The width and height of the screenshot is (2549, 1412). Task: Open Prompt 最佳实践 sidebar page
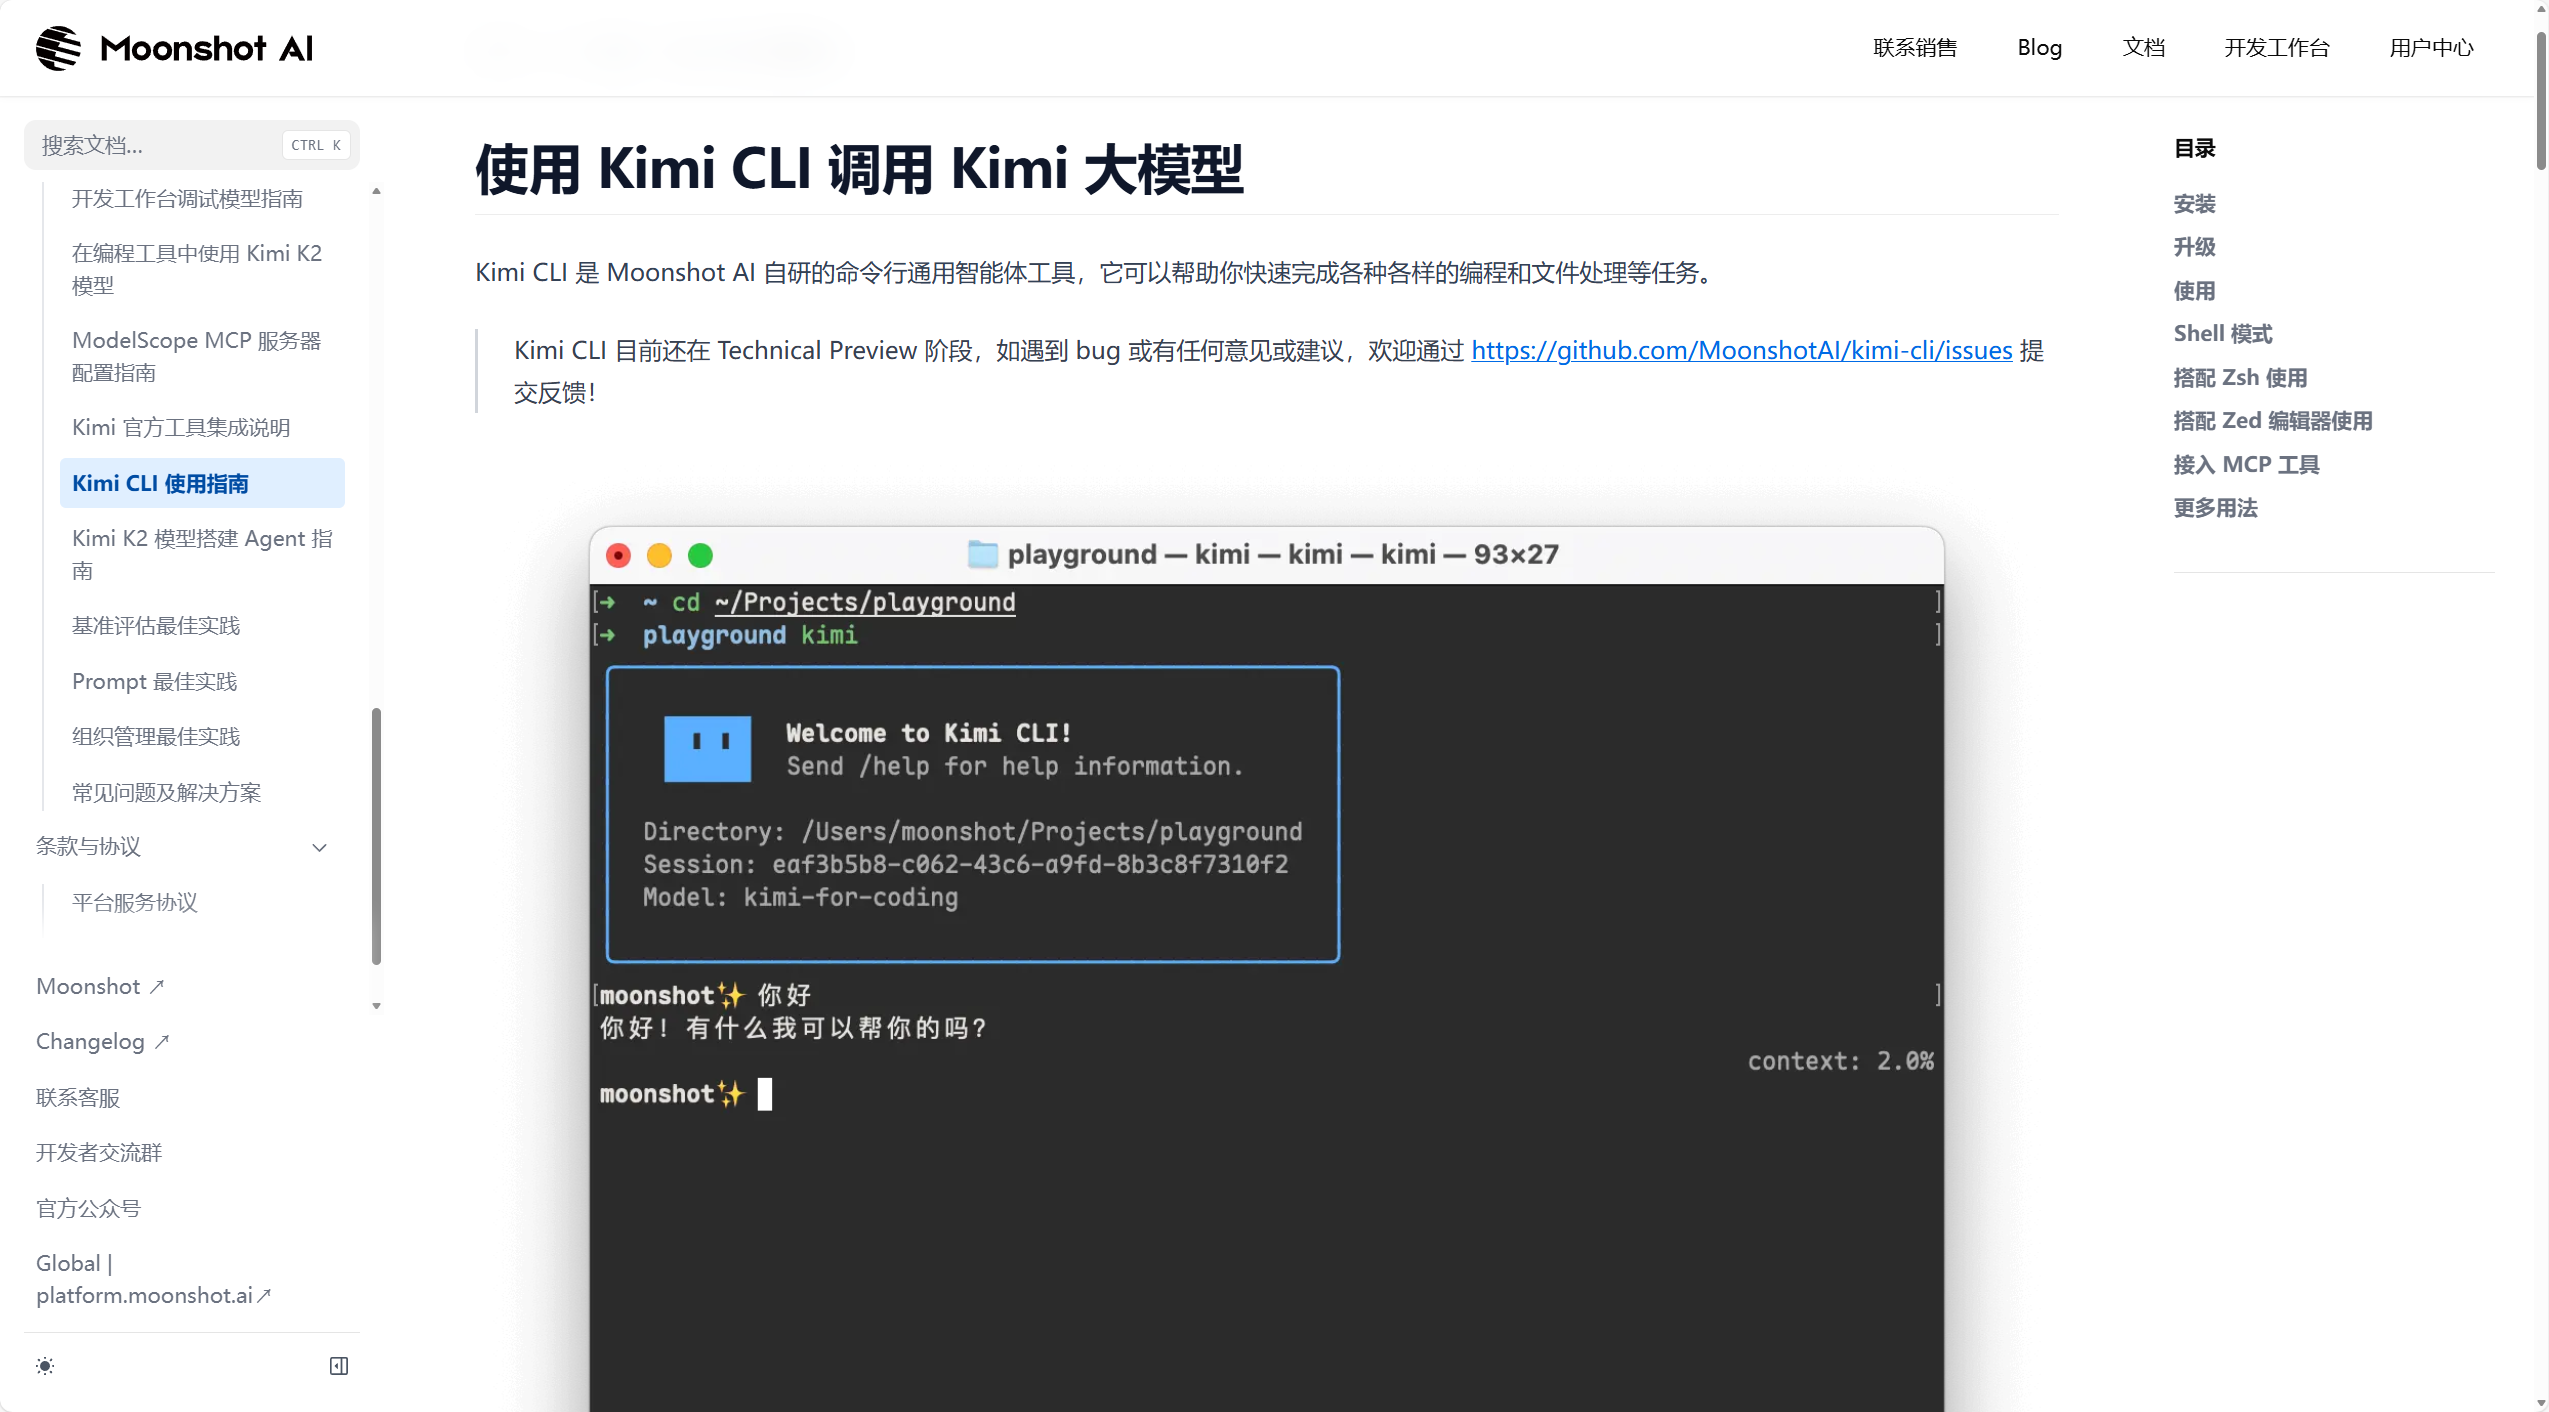[x=154, y=682]
